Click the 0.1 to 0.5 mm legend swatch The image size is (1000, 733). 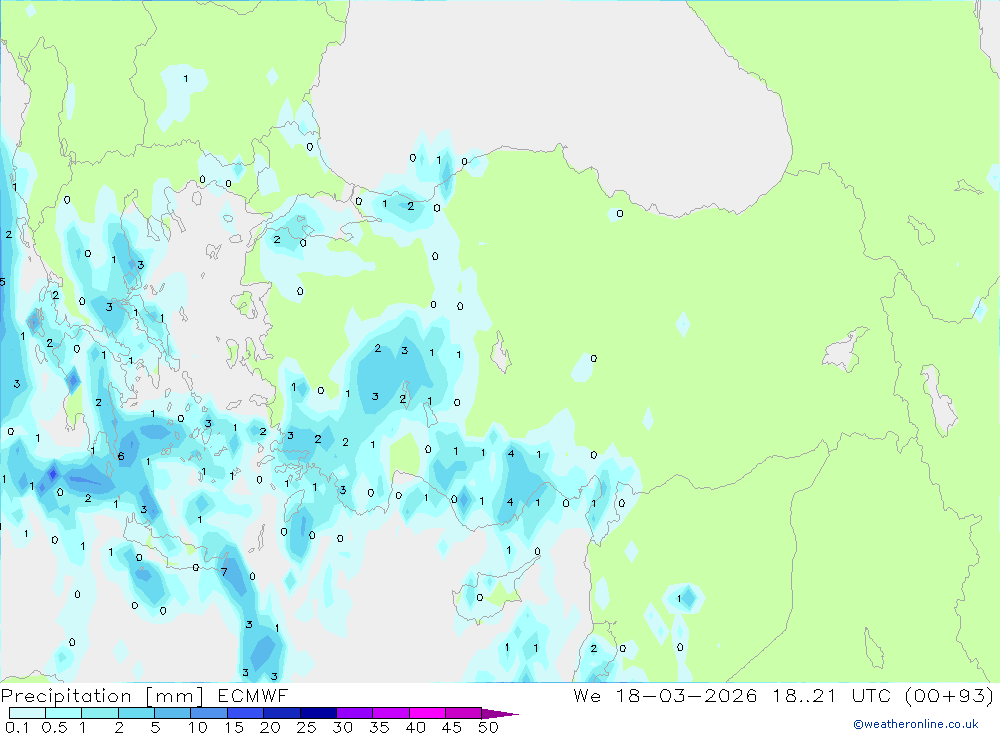(x=27, y=713)
